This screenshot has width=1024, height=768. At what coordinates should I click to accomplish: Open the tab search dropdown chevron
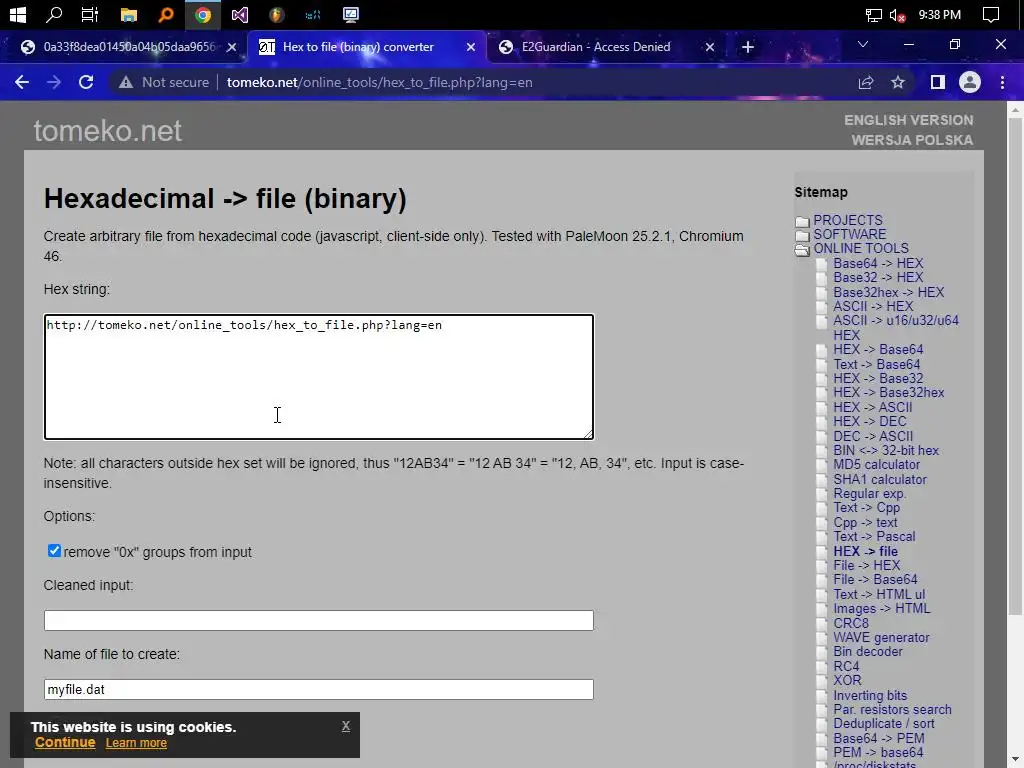click(x=863, y=44)
